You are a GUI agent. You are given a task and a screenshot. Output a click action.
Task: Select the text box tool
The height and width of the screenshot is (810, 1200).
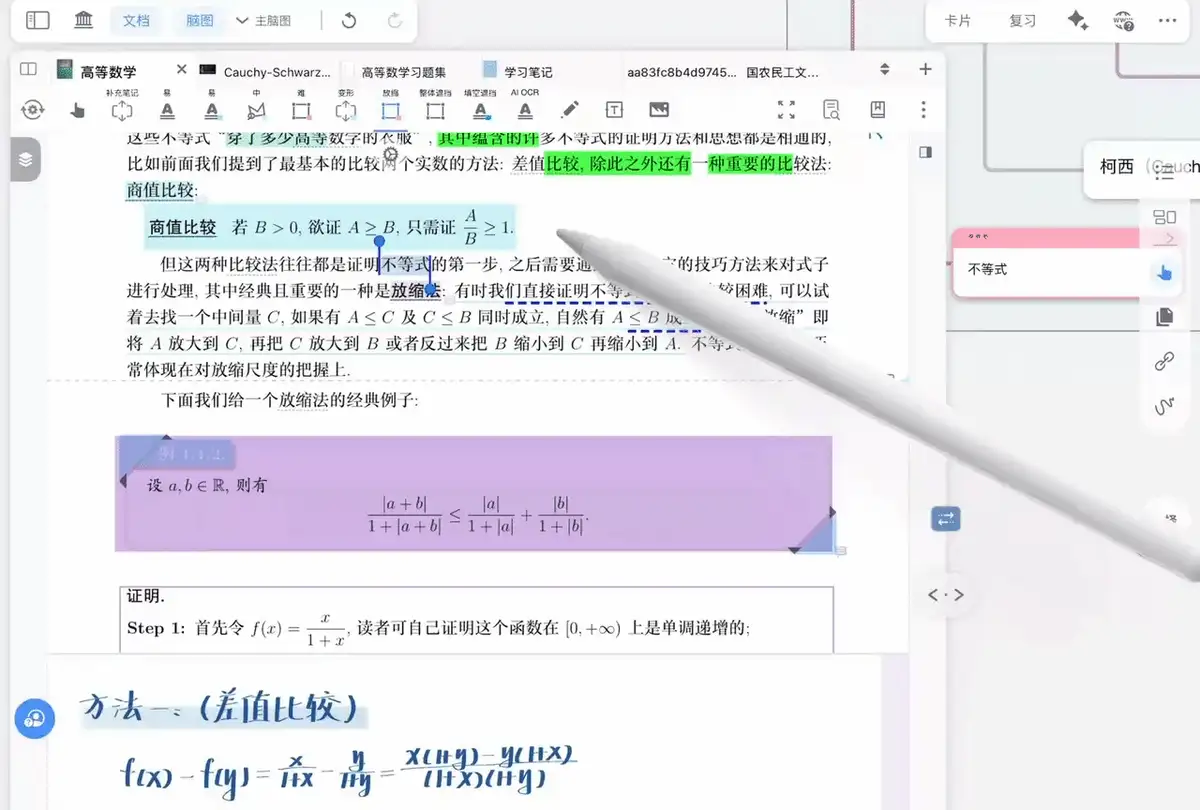pyautogui.click(x=615, y=110)
